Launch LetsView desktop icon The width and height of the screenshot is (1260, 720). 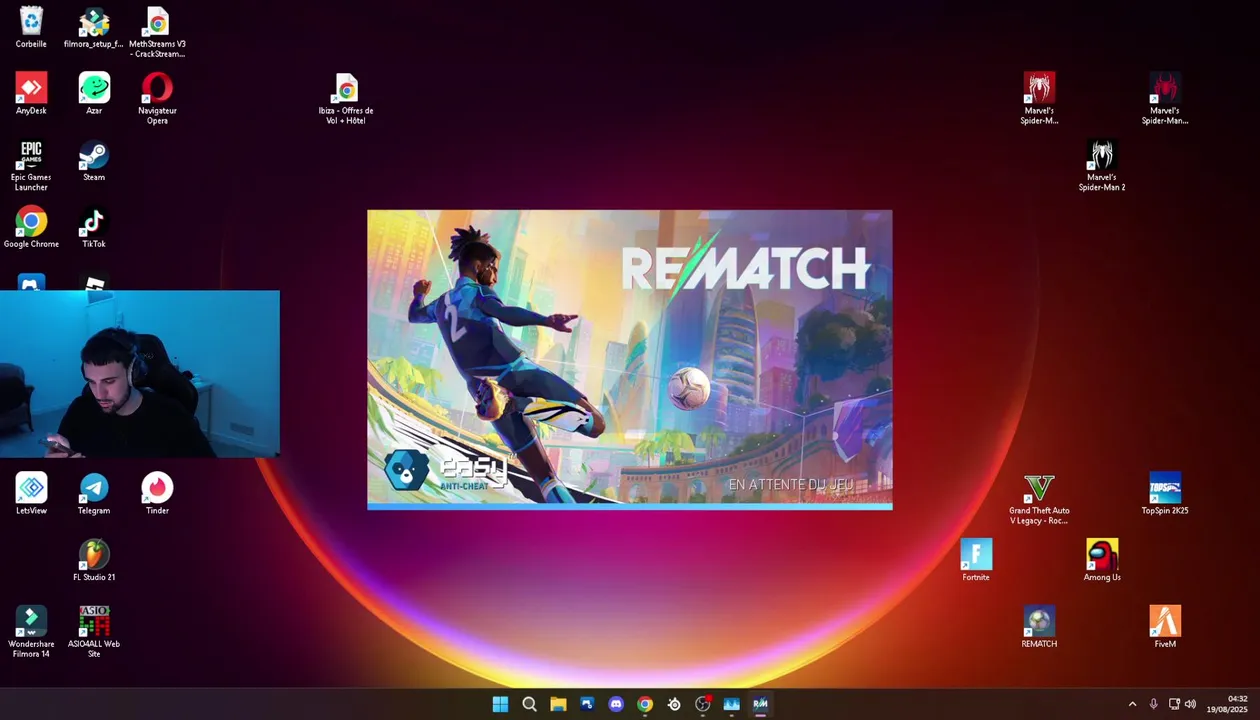pos(31,494)
